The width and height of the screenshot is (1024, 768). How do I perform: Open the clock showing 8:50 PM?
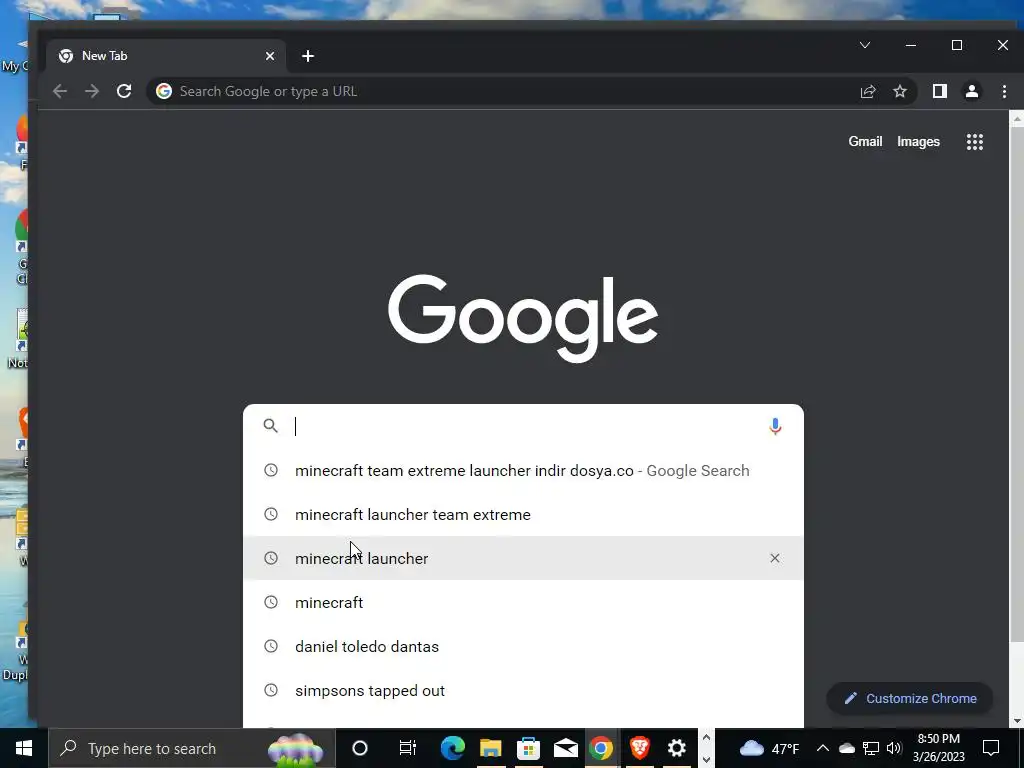[x=938, y=748]
